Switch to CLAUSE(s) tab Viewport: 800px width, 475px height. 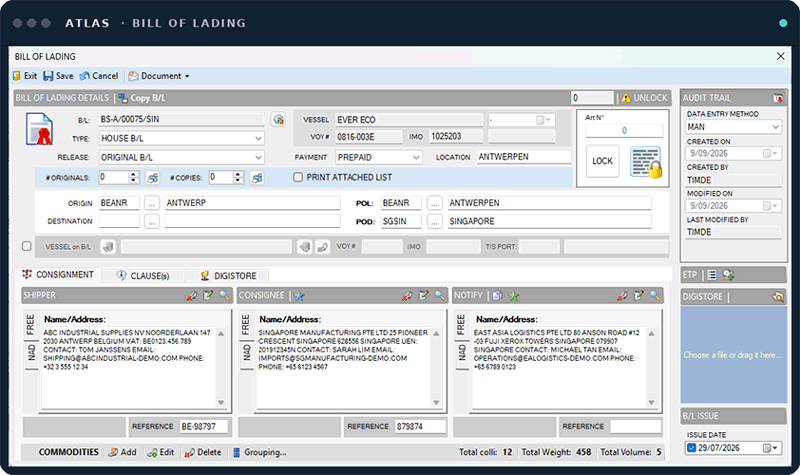[x=142, y=276]
